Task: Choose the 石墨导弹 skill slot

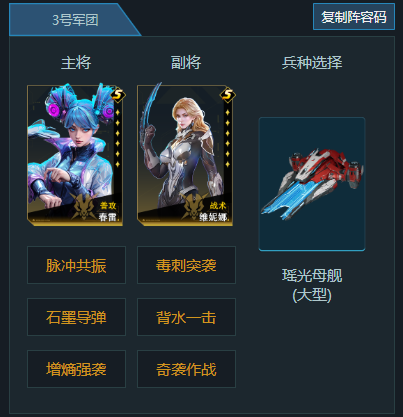Action: [x=76, y=317]
